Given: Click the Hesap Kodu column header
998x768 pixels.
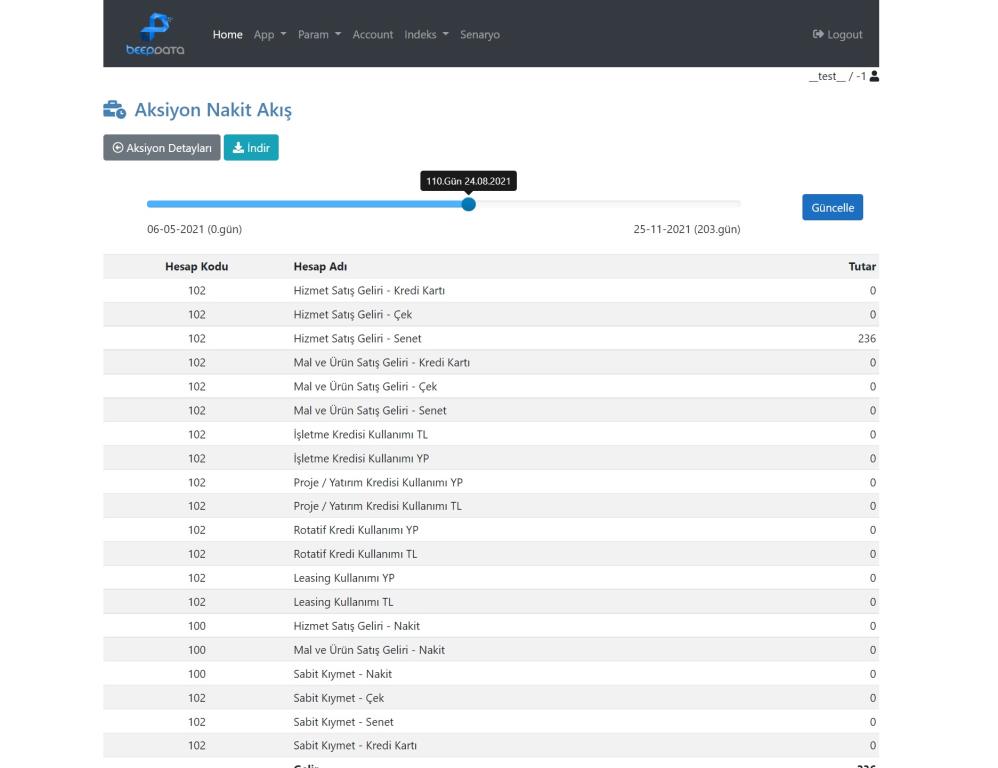Looking at the screenshot, I should click(197, 267).
